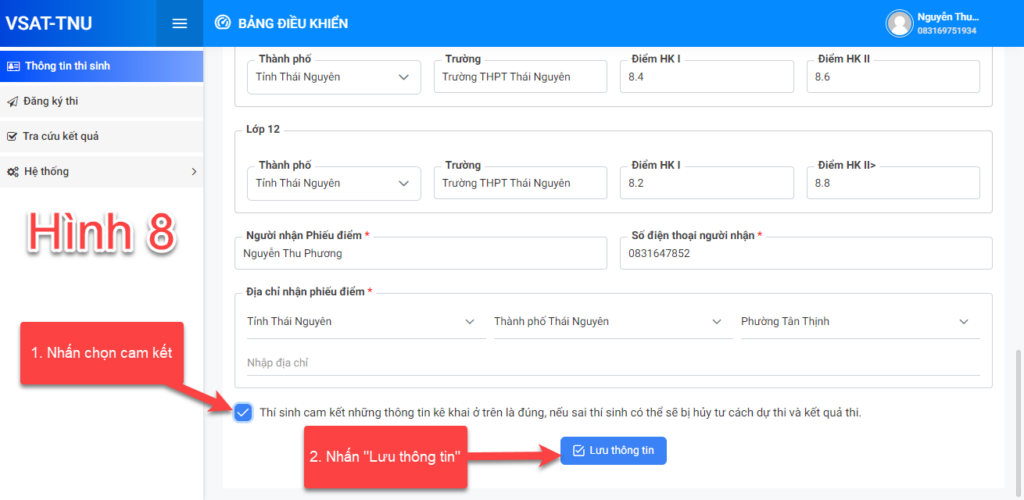1024x500 pixels.
Task: Click the Đăng ký thi paper plane icon
Action: (13, 101)
